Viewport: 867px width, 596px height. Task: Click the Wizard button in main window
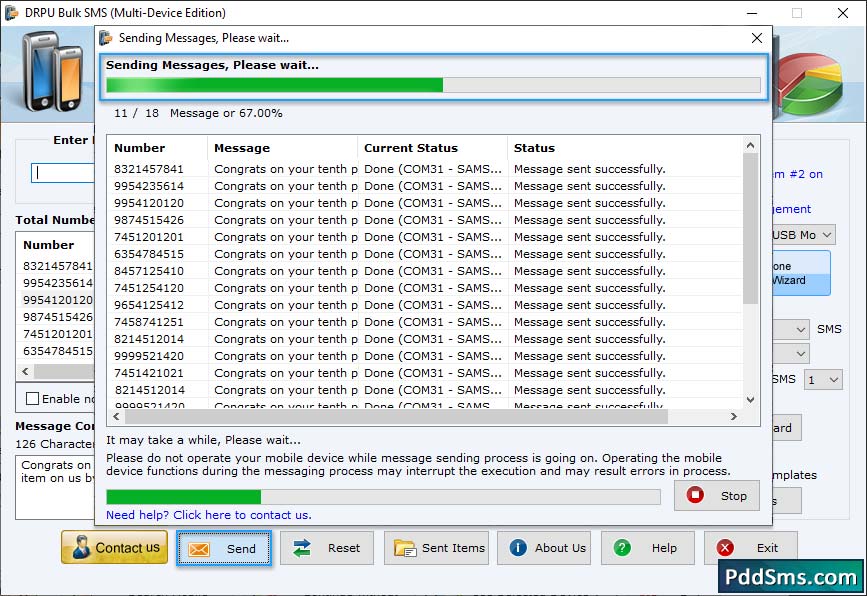801,273
